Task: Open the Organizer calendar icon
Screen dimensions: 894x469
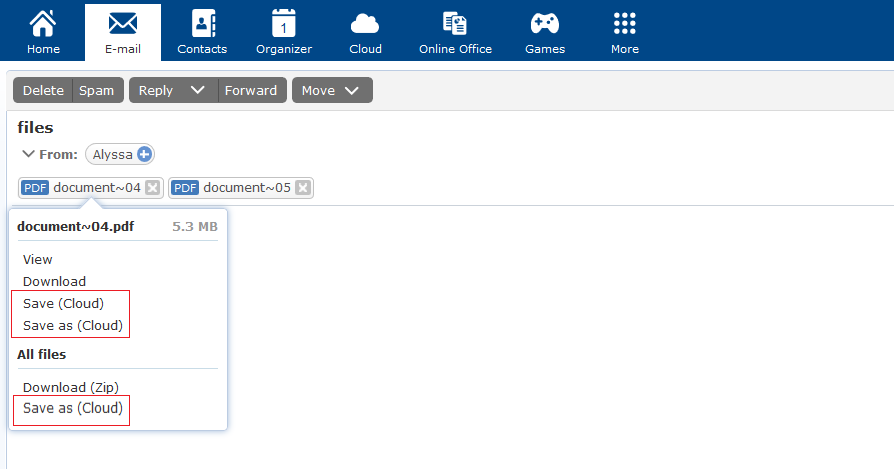Action: (283, 23)
